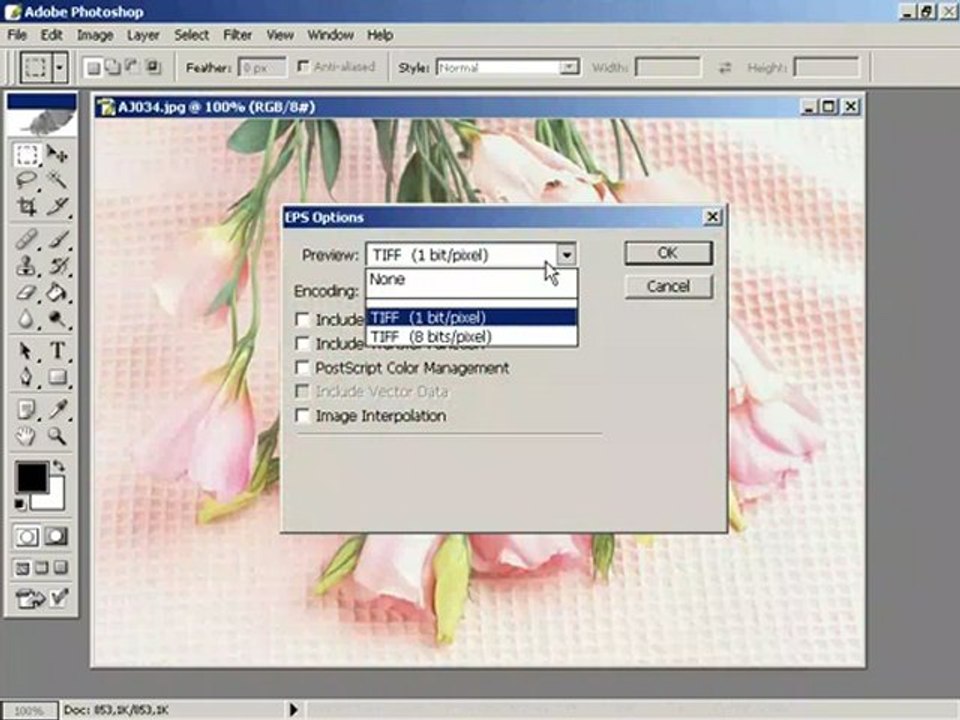
Task: Tick the first Include checkbox in EPS Options
Action: [x=302, y=319]
